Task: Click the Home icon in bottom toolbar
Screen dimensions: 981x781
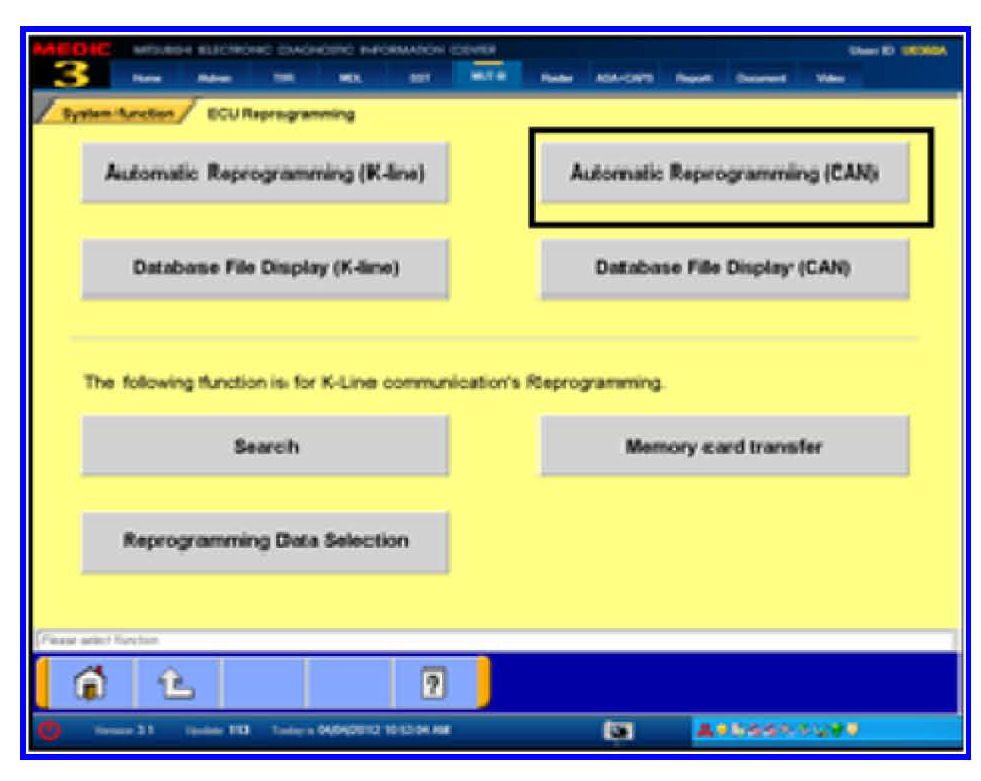Action: (x=91, y=686)
